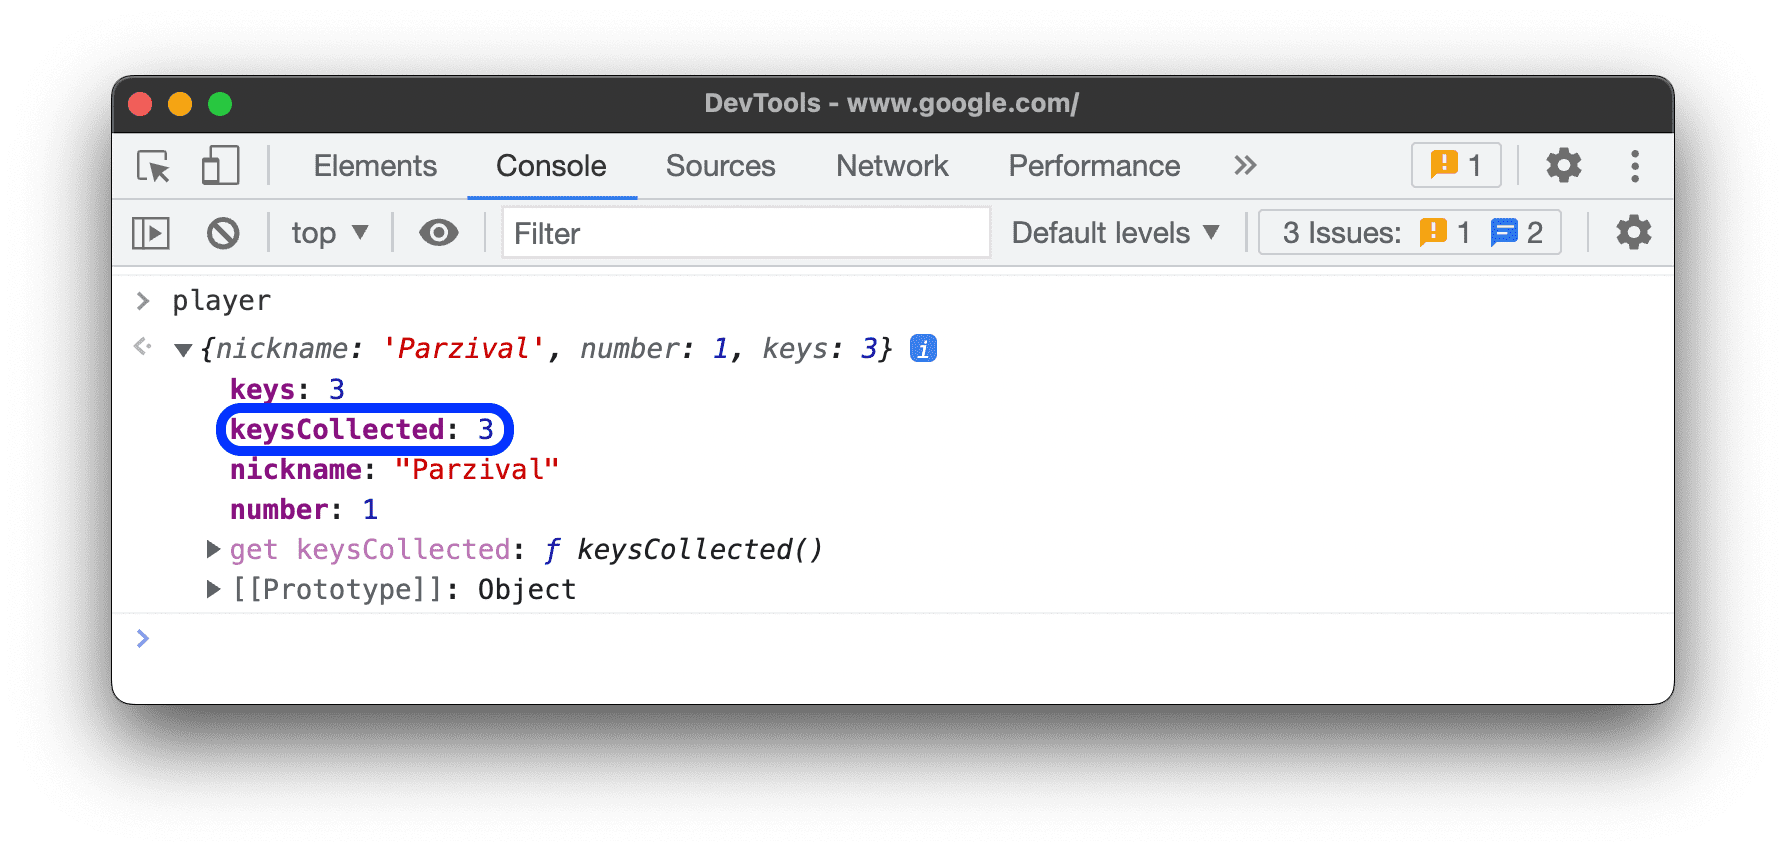Show more tabs with the chevron

coord(1244,166)
